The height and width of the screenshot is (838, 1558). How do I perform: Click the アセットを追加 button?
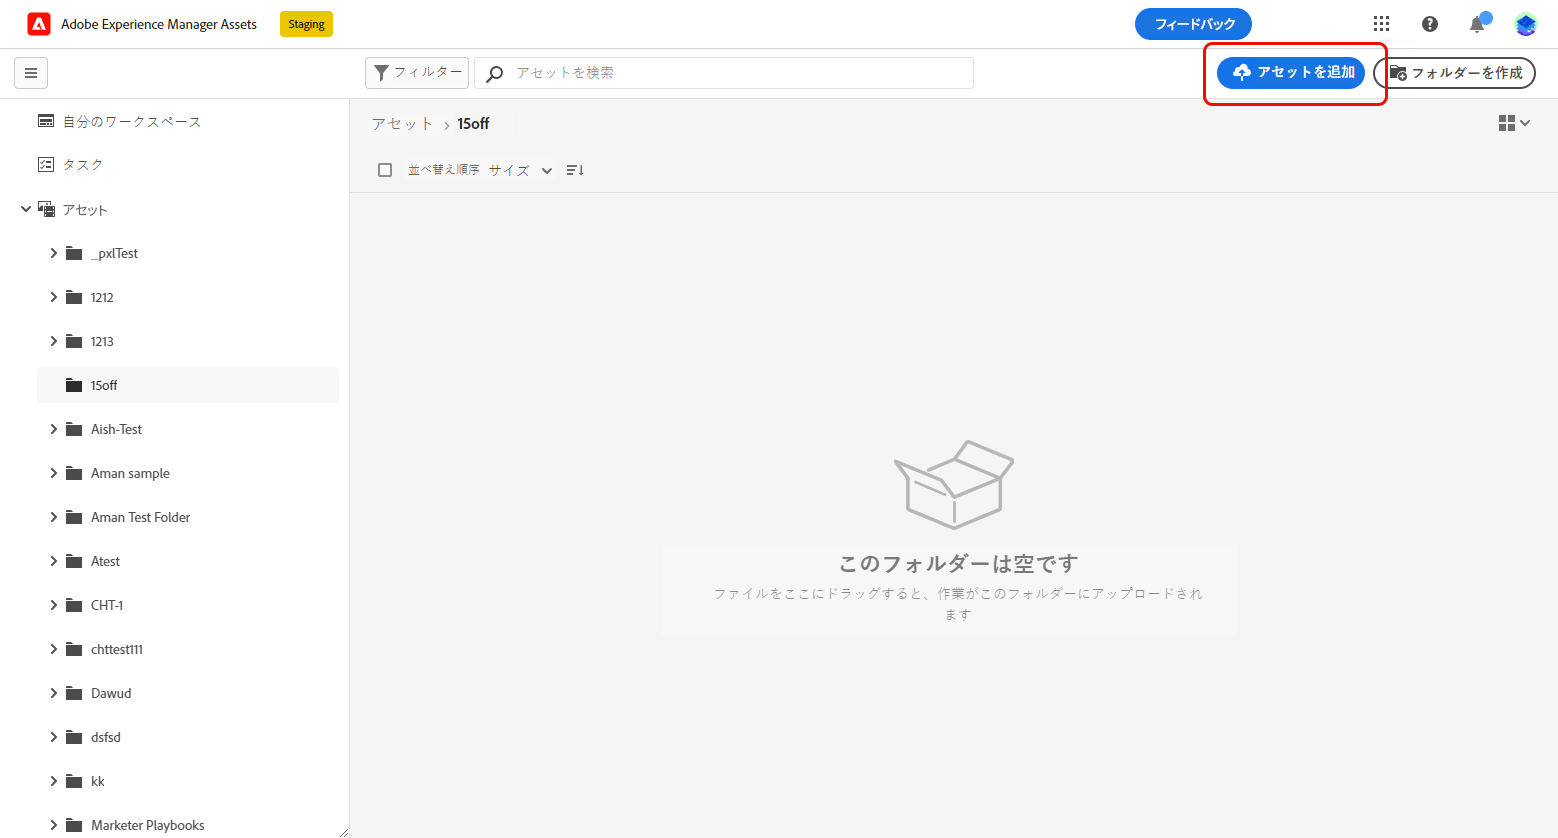[1291, 73]
